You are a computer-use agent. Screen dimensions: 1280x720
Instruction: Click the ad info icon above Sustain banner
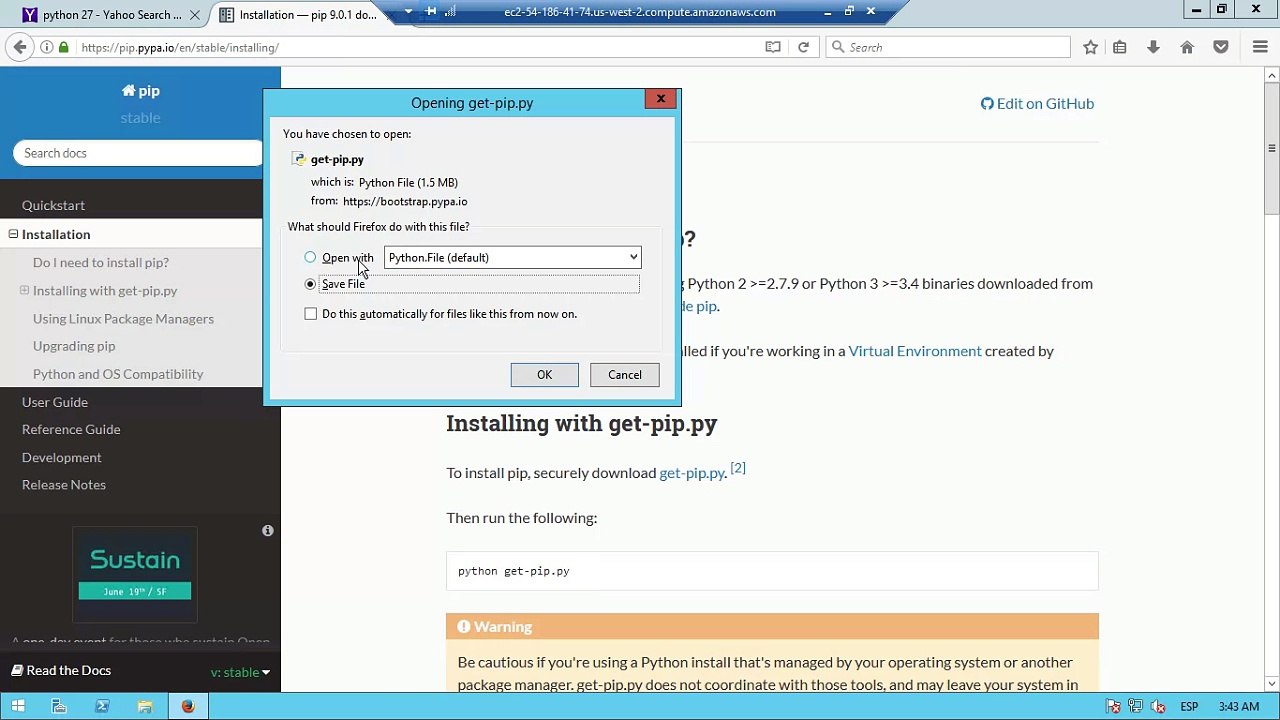click(x=268, y=531)
